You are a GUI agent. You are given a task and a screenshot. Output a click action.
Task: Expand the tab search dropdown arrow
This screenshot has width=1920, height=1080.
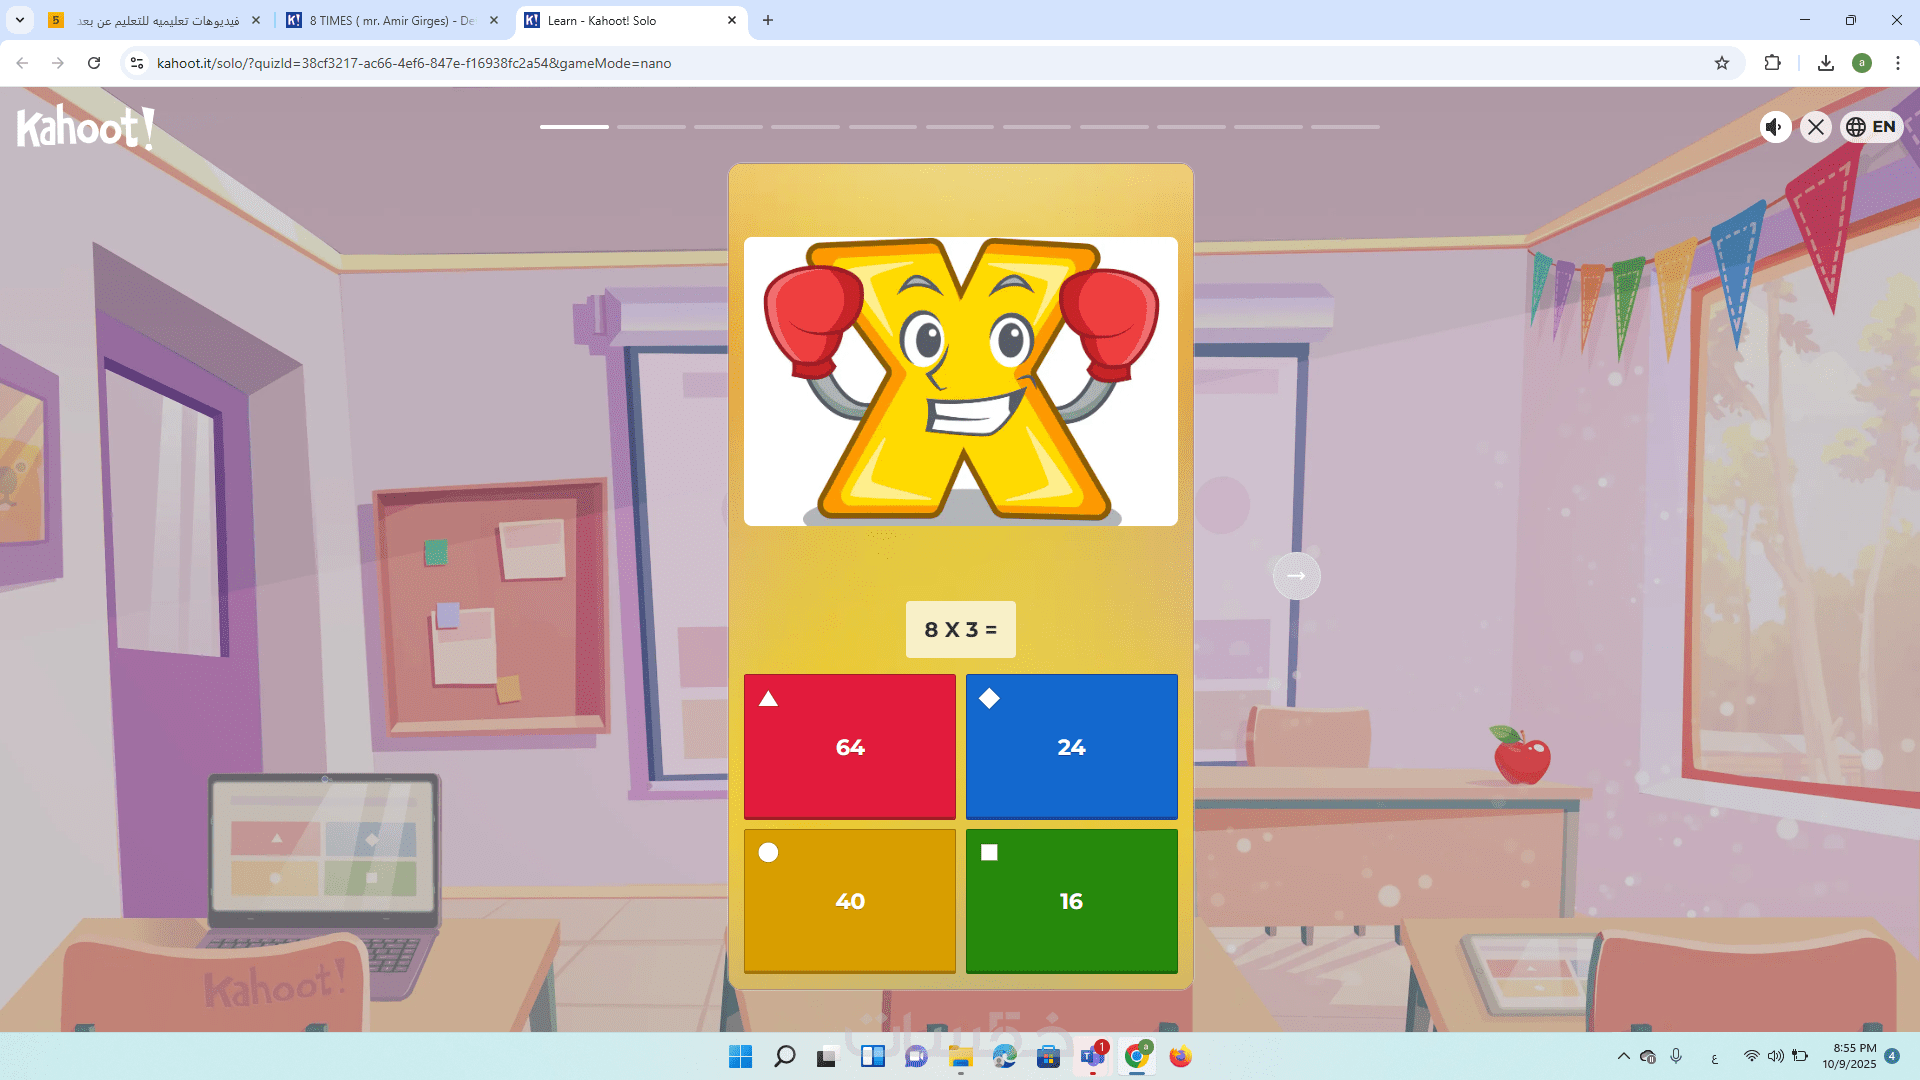[20, 20]
